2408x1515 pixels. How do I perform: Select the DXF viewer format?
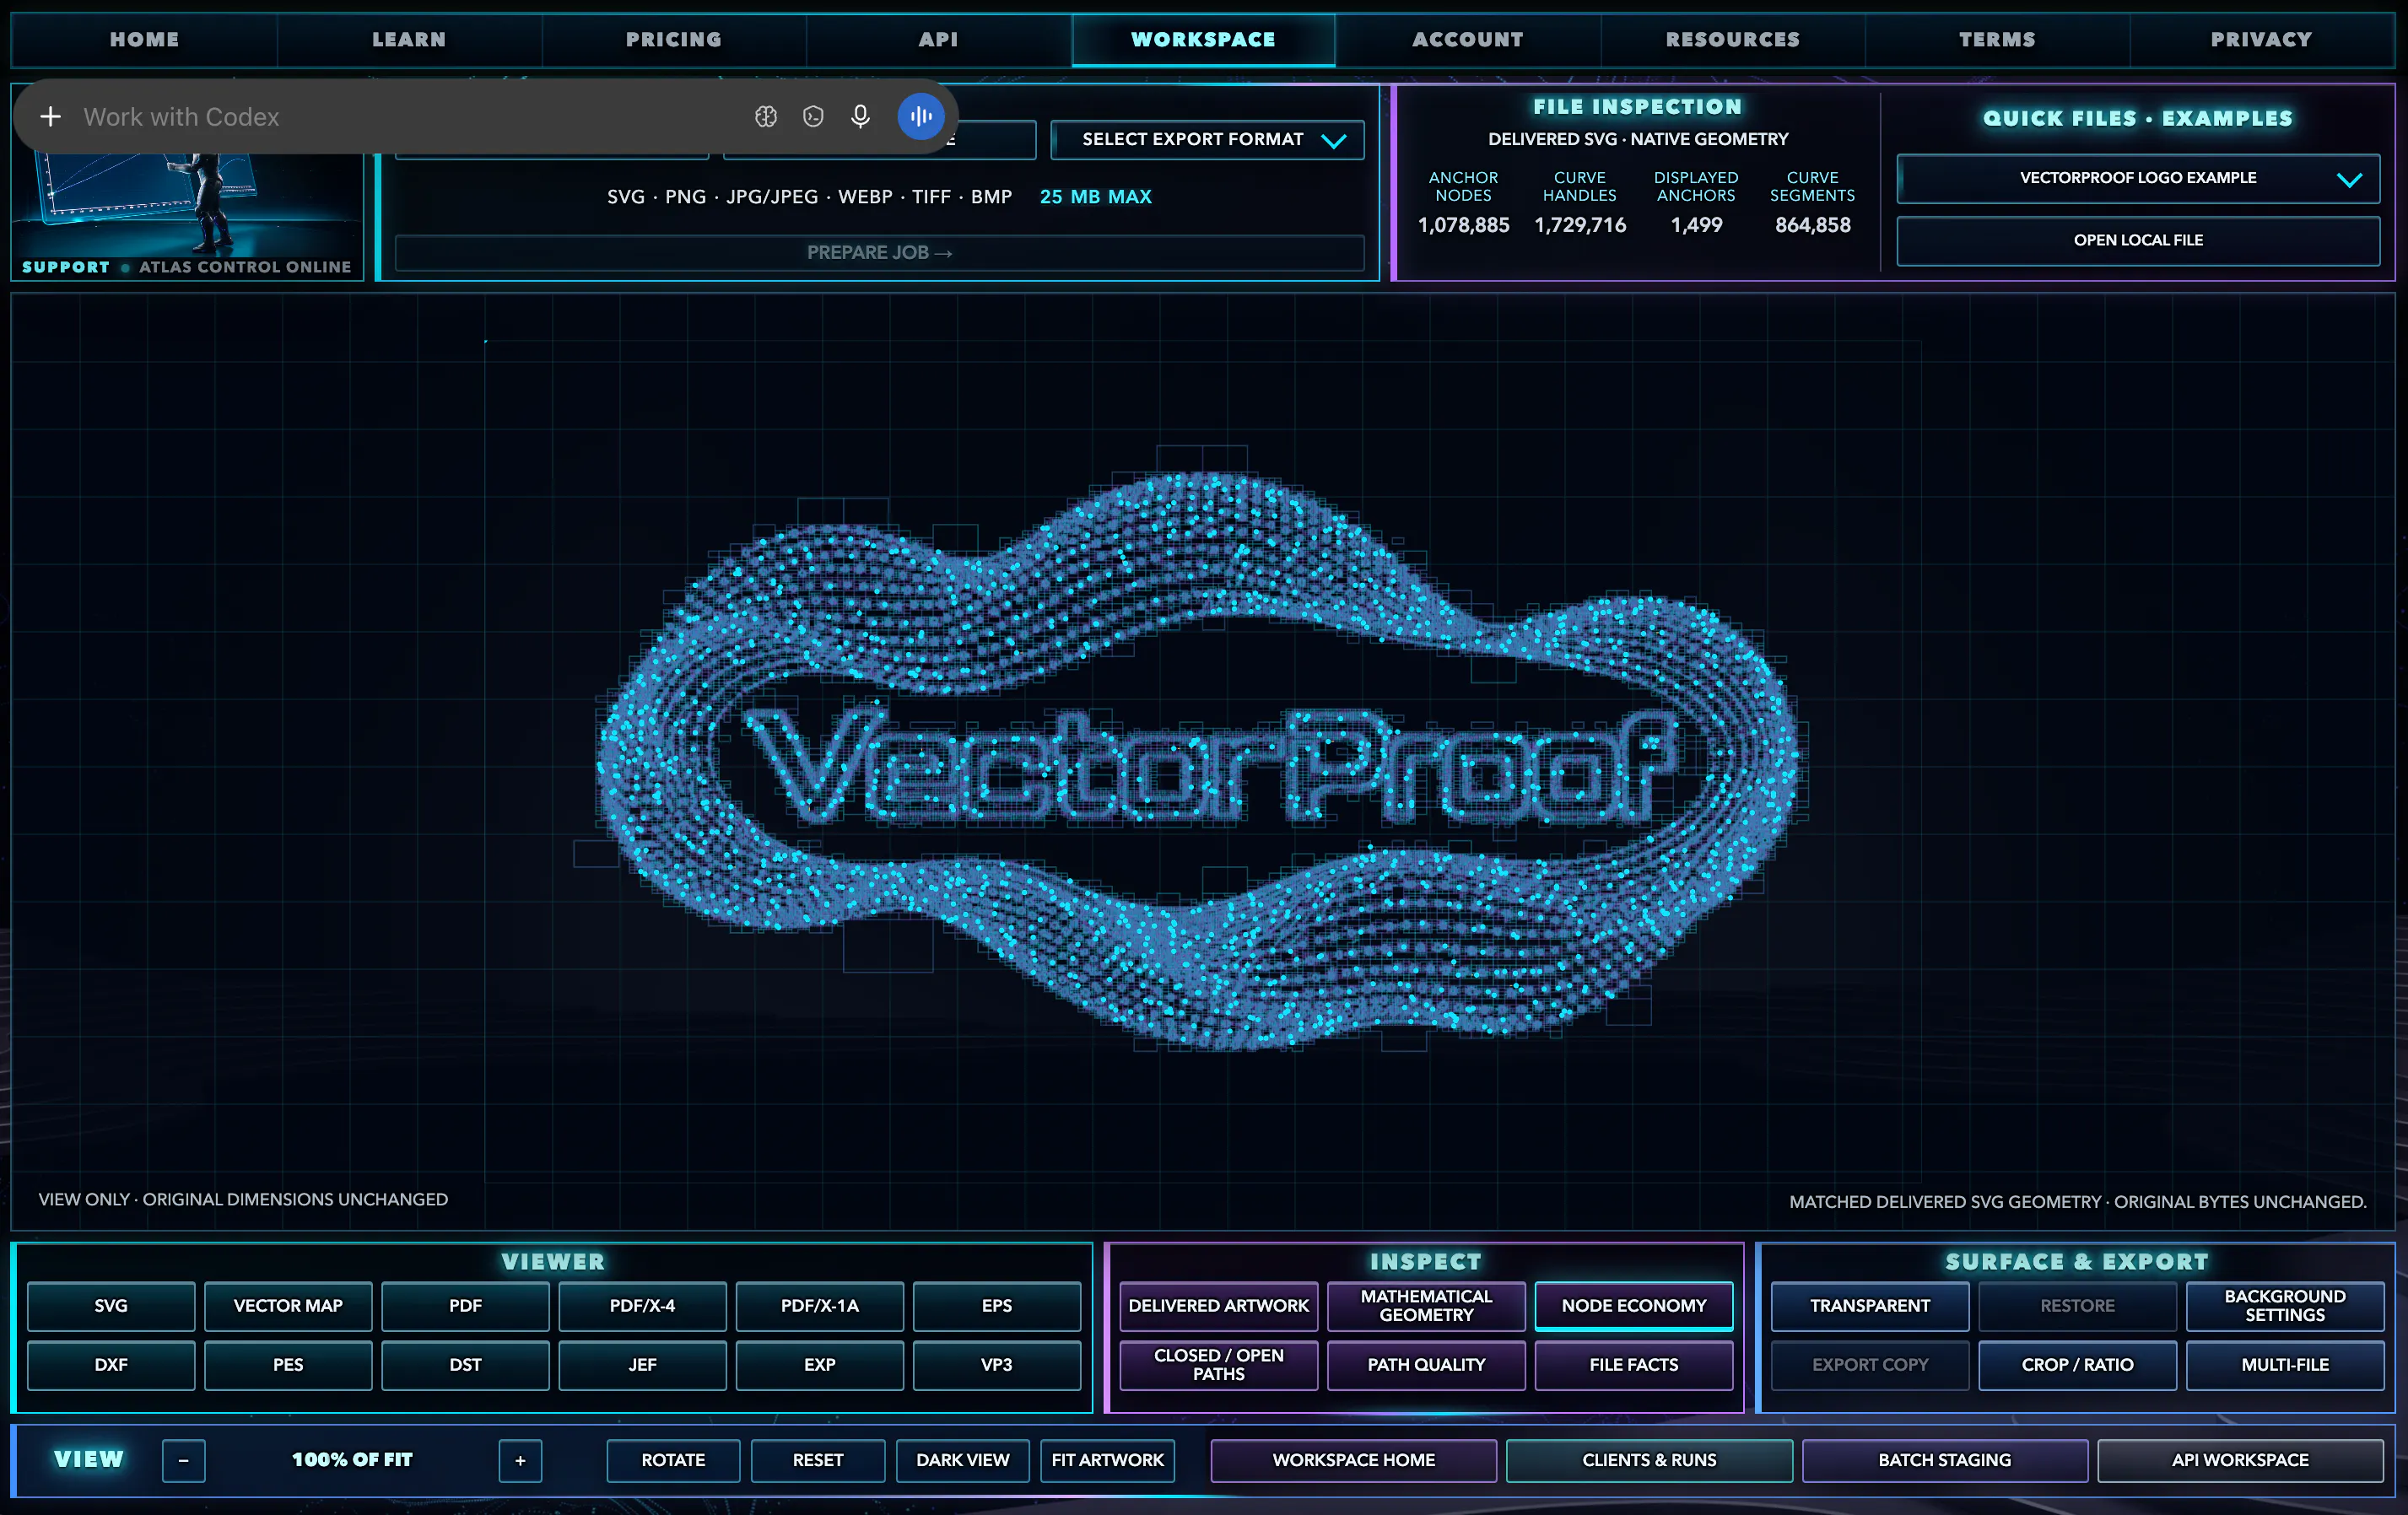click(111, 1365)
